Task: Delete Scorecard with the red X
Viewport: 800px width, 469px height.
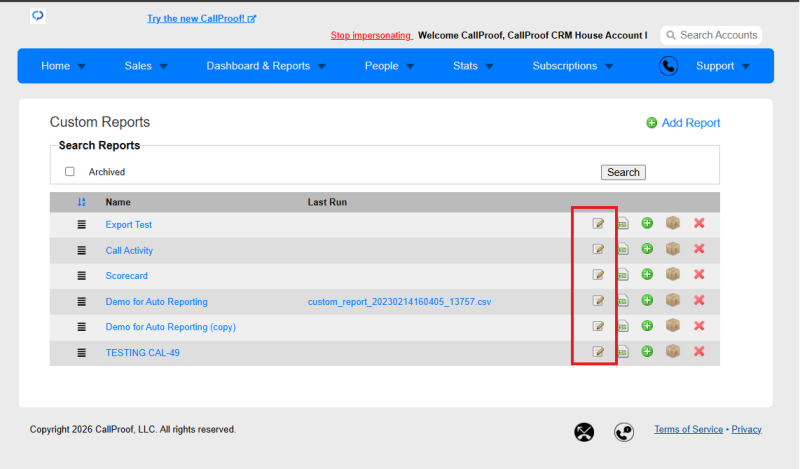Action: 699,274
